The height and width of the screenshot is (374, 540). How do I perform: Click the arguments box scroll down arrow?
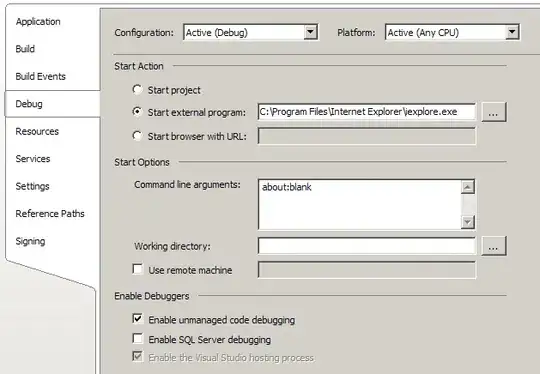[468, 222]
